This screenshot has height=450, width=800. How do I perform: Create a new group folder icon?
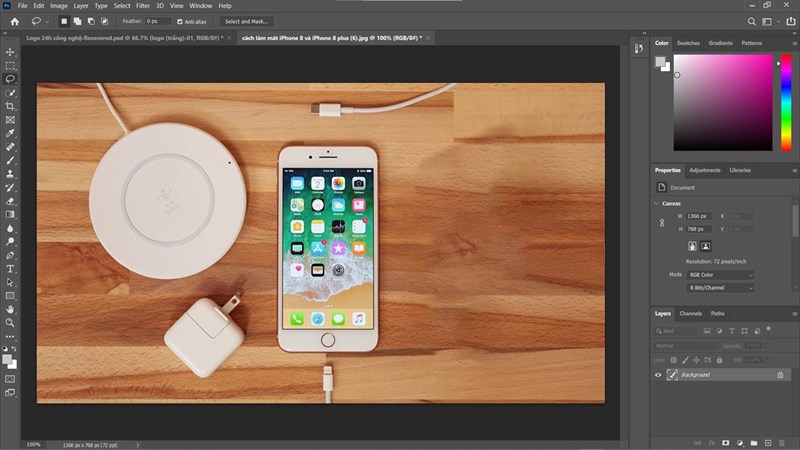754,443
